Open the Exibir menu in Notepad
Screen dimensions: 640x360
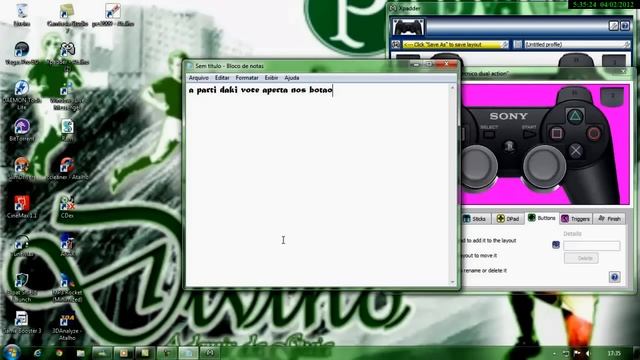[x=271, y=78]
